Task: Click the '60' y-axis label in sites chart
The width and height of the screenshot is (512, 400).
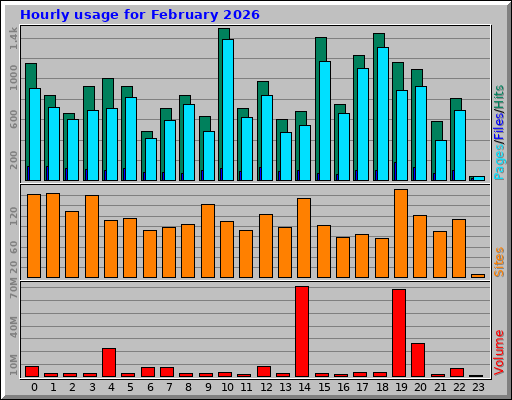Action: pos(13,247)
